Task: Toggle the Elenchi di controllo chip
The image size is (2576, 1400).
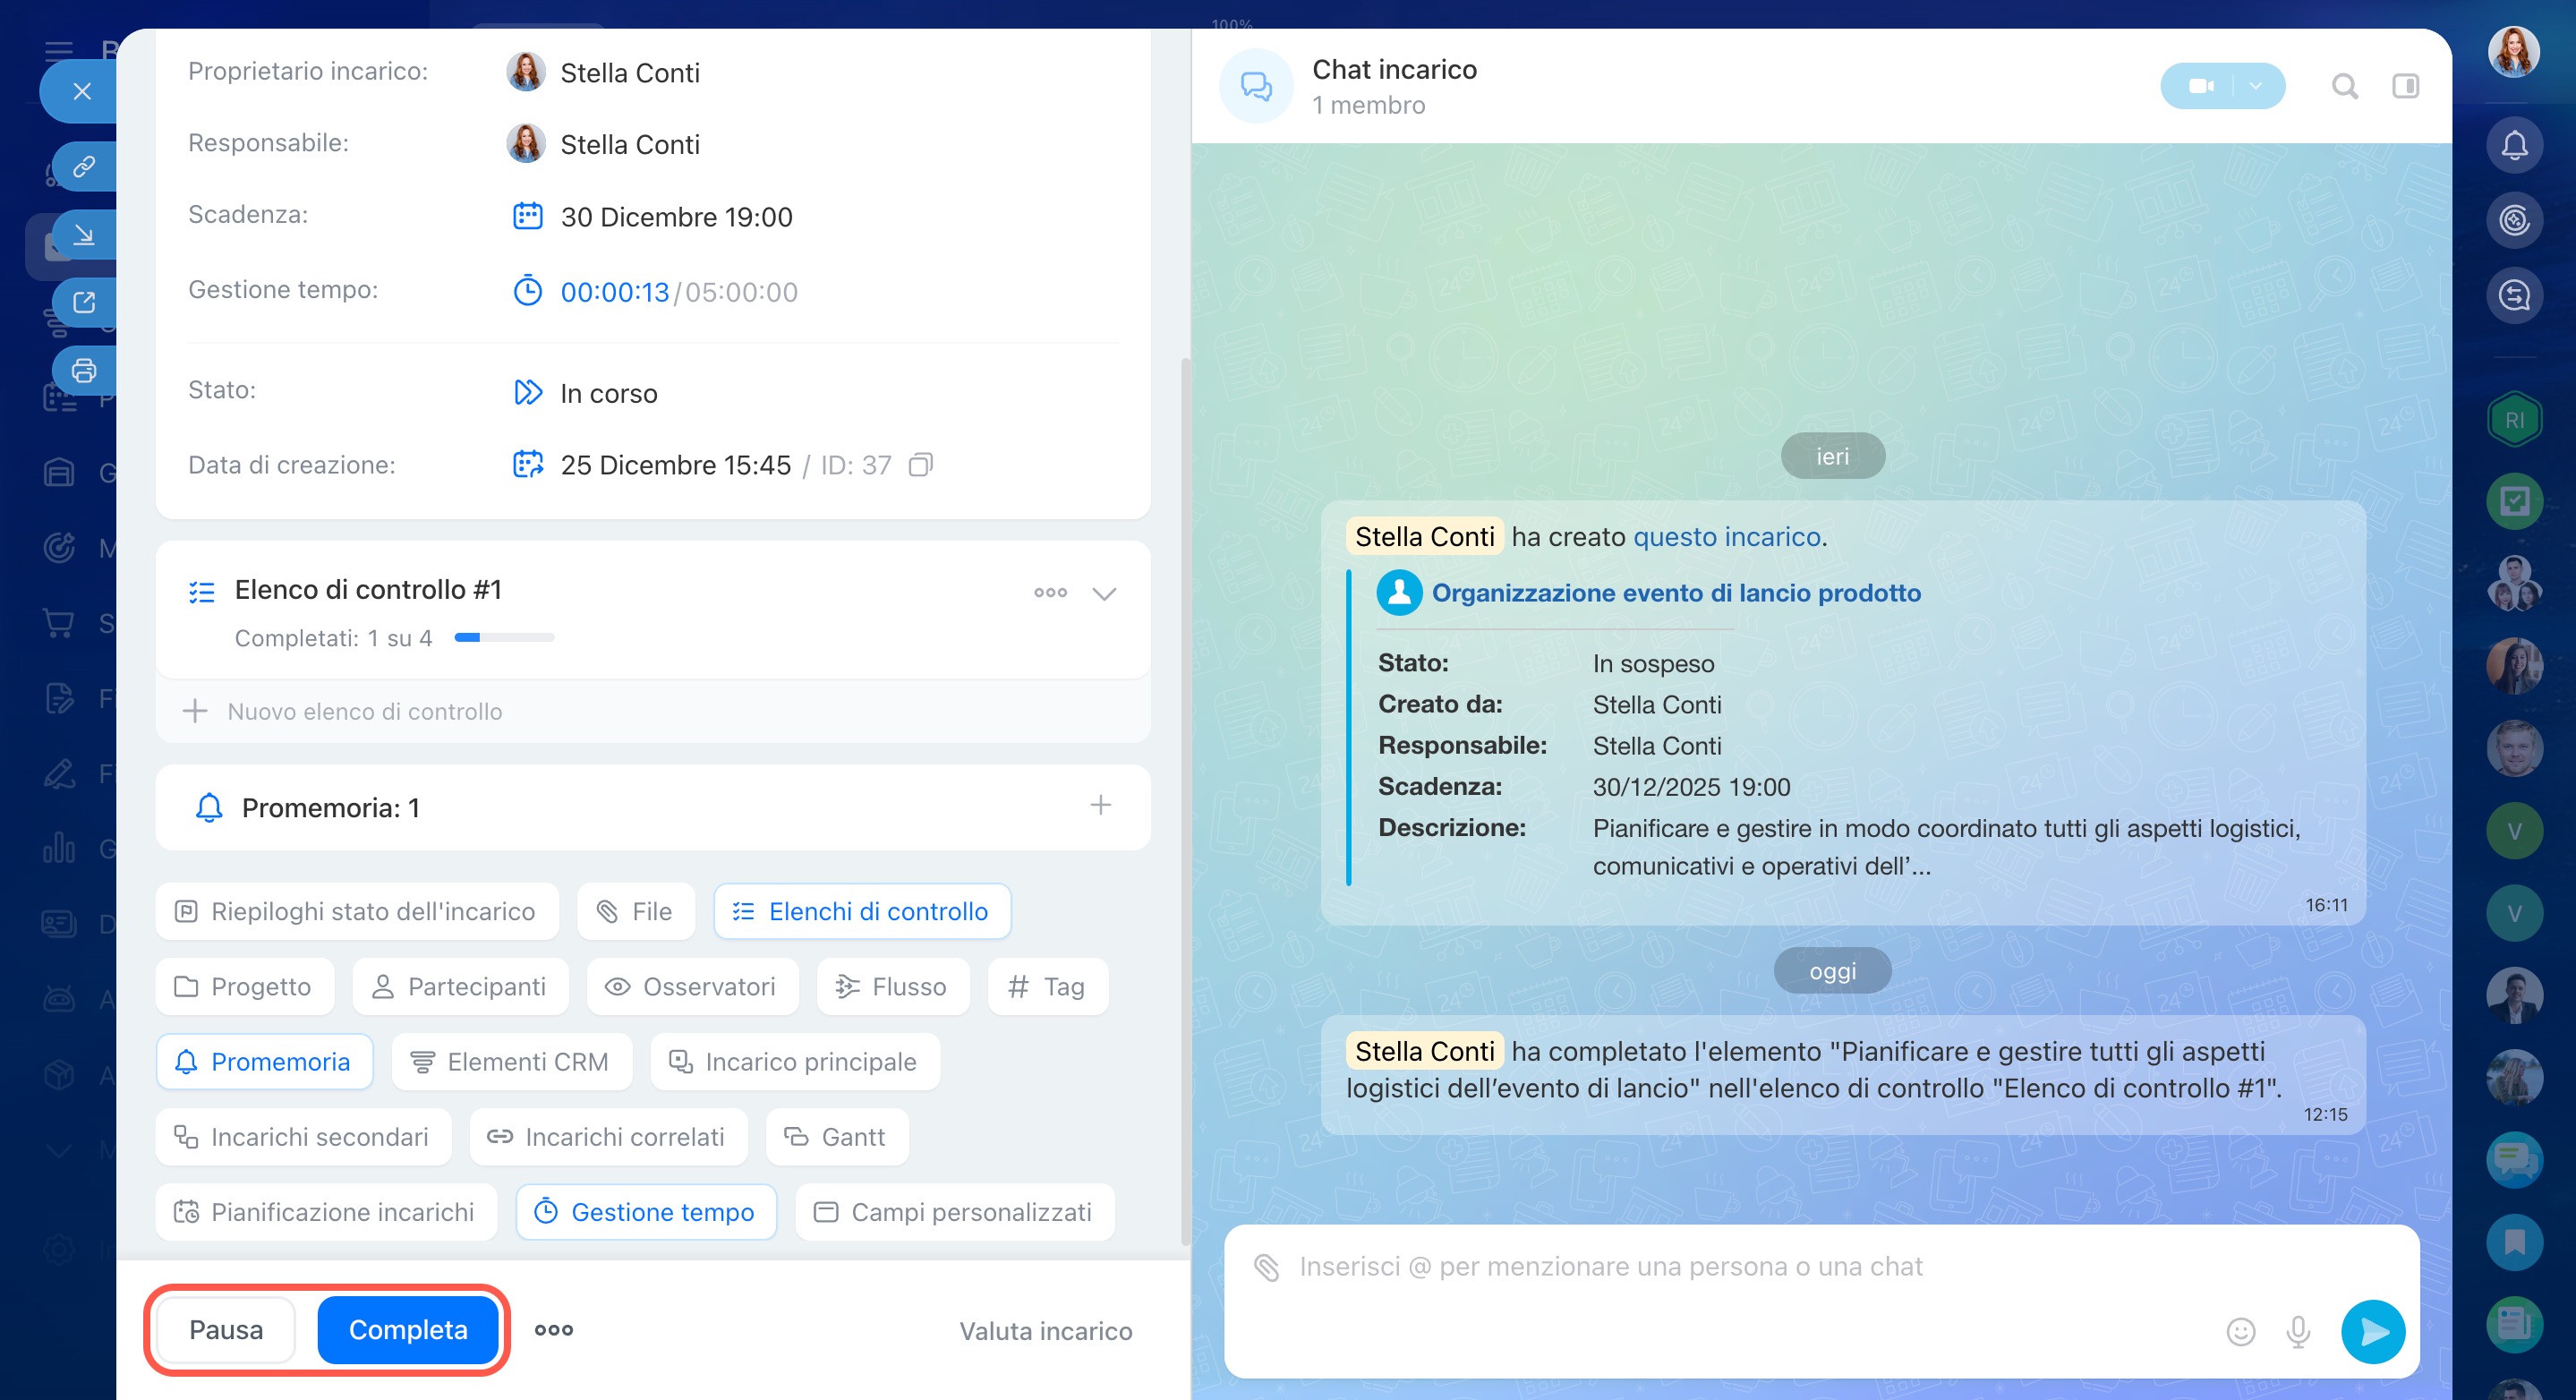Action: pyautogui.click(x=861, y=911)
